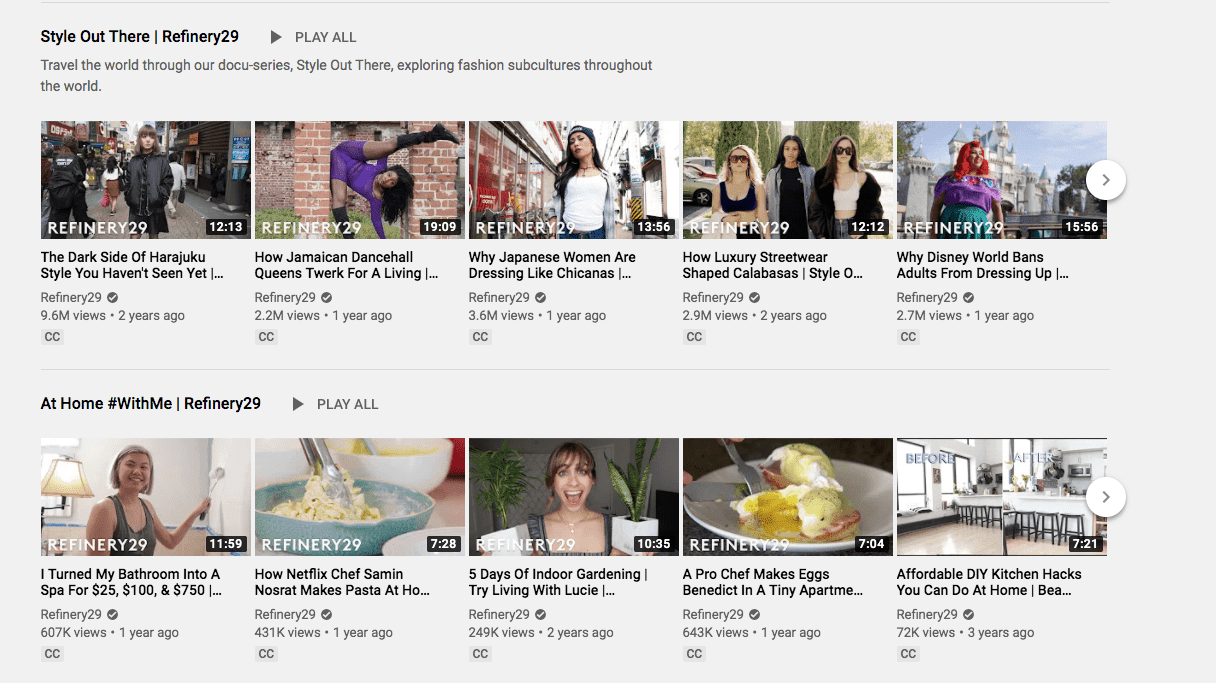Click title 'The Dark Side Of Harajuku Style'

[x=132, y=265]
